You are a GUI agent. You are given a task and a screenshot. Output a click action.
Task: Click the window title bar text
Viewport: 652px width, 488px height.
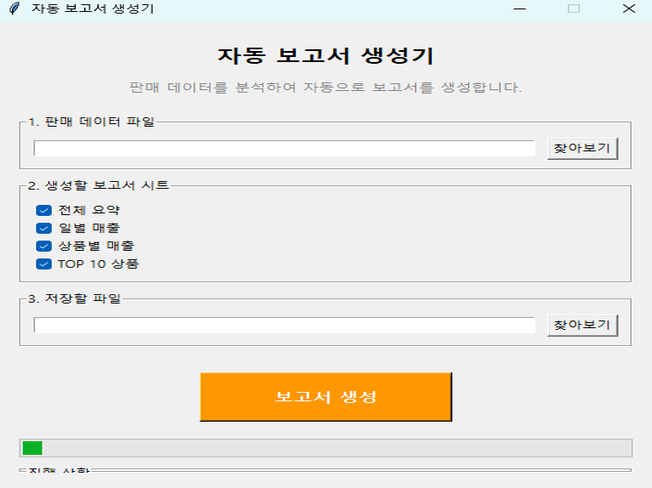click(x=92, y=8)
